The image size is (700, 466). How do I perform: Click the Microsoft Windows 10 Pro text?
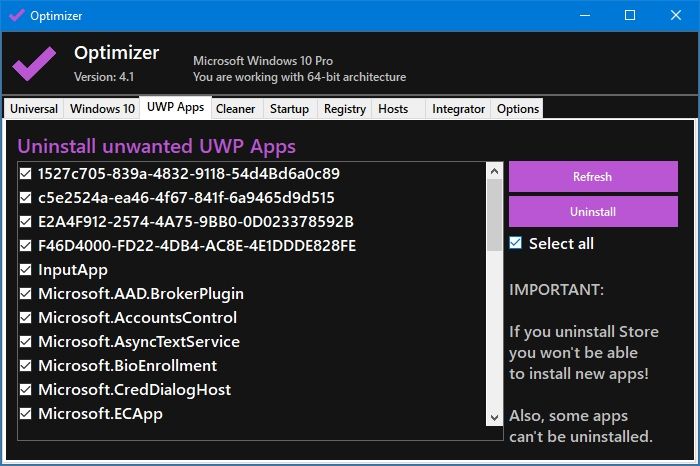263,61
